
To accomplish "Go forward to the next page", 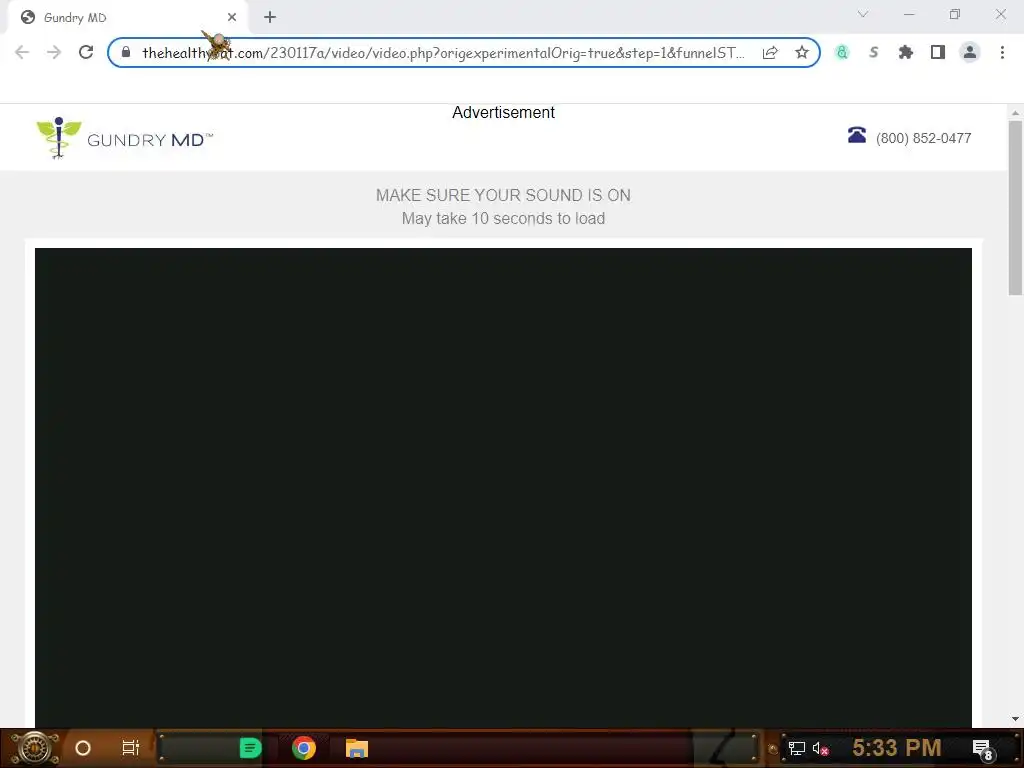I will click(54, 52).
